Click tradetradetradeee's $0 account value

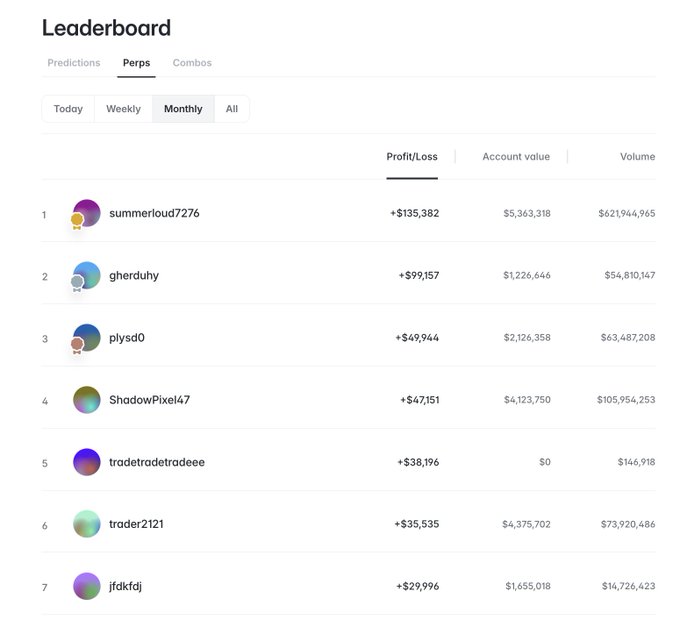tap(545, 462)
